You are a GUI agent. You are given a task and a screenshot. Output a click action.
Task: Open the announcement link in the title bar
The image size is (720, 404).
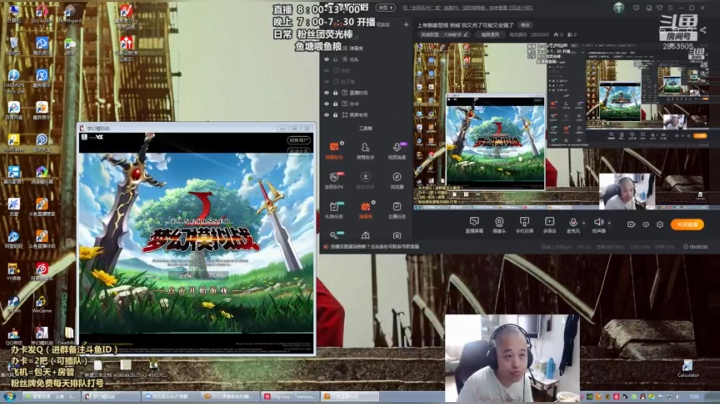click(x=468, y=8)
